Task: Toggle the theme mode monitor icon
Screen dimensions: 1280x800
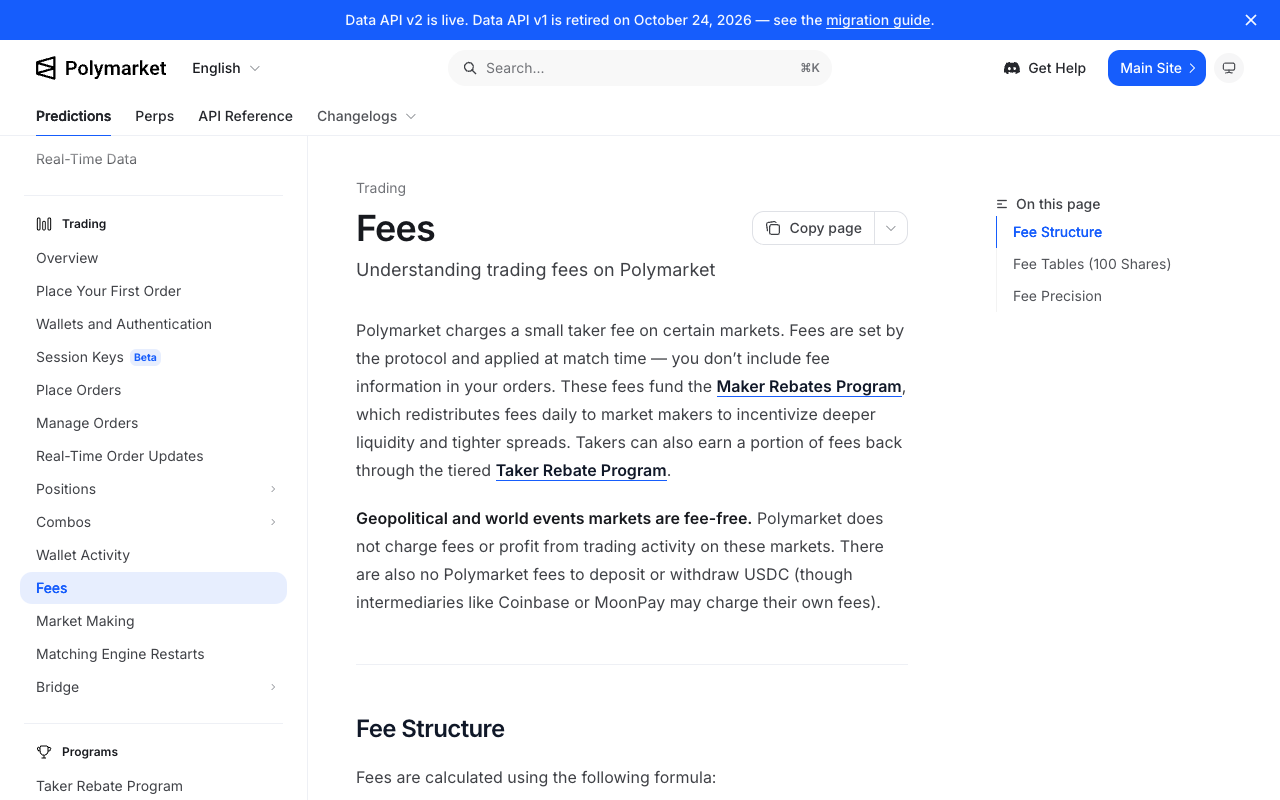Action: [x=1229, y=68]
